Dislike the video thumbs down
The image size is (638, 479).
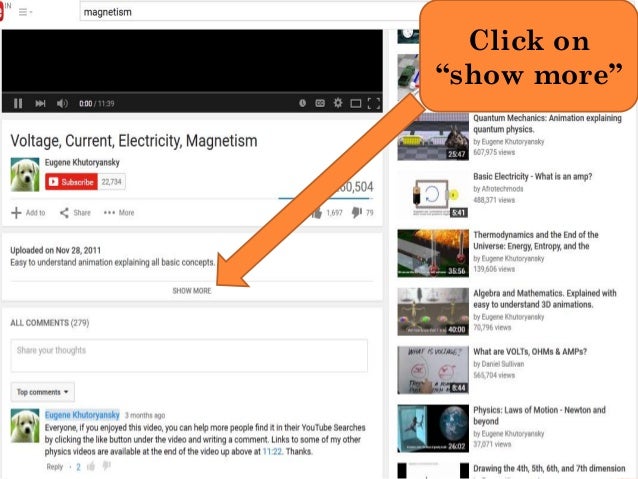tap(363, 212)
